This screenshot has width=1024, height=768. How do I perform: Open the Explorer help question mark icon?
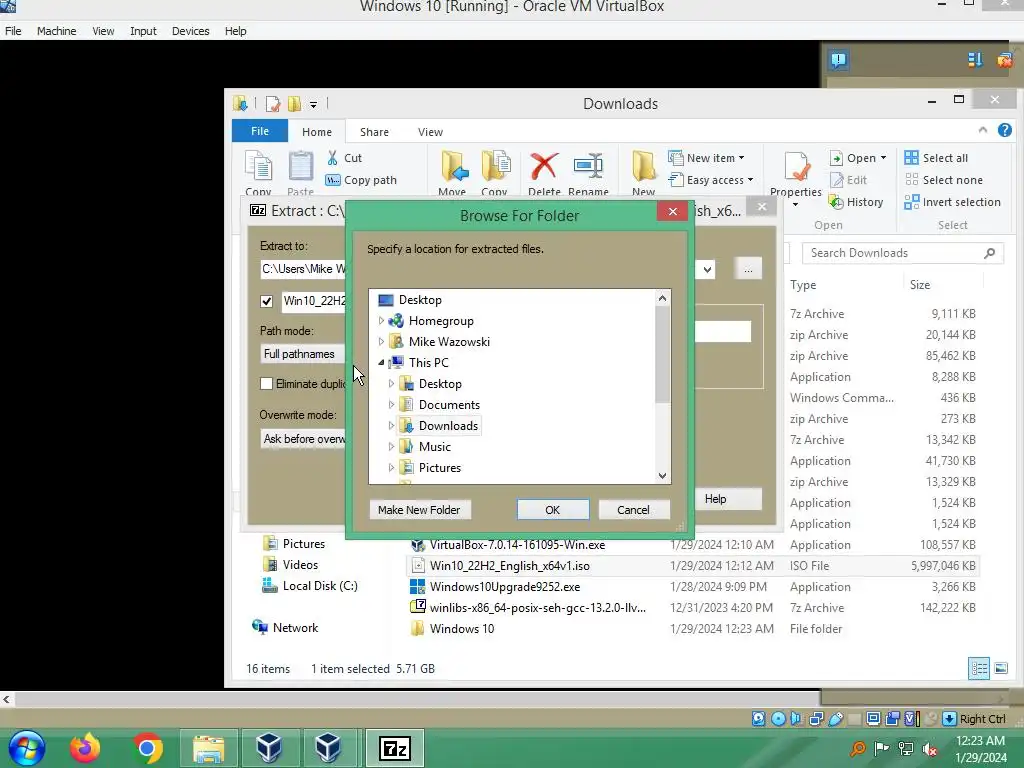(1004, 130)
